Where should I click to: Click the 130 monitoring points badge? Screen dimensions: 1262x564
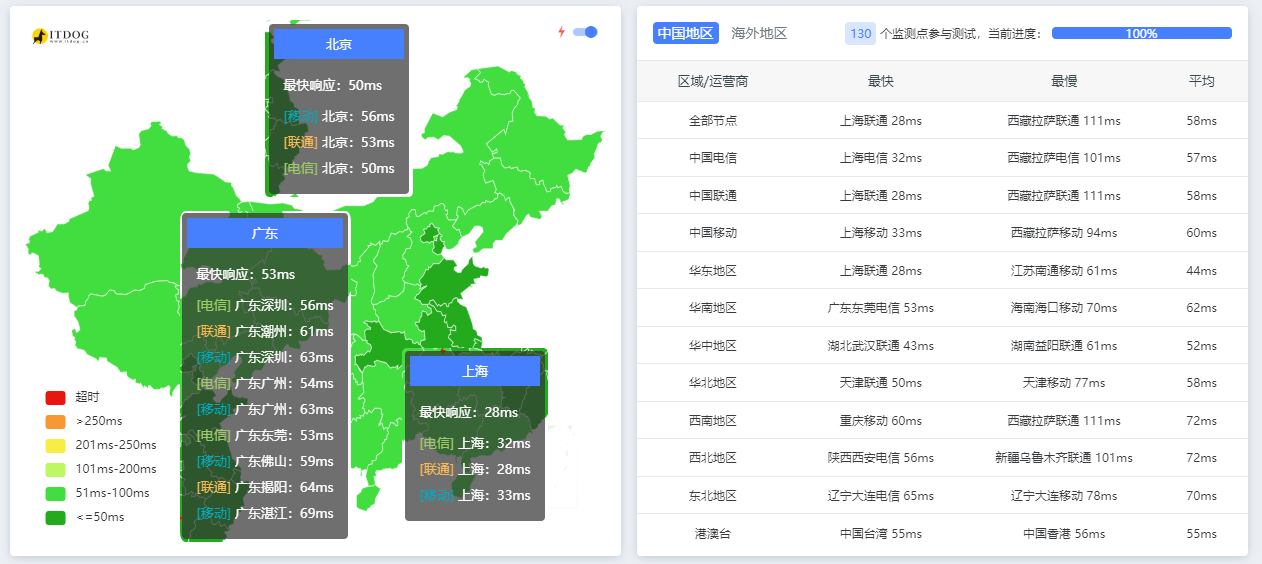tap(860, 33)
